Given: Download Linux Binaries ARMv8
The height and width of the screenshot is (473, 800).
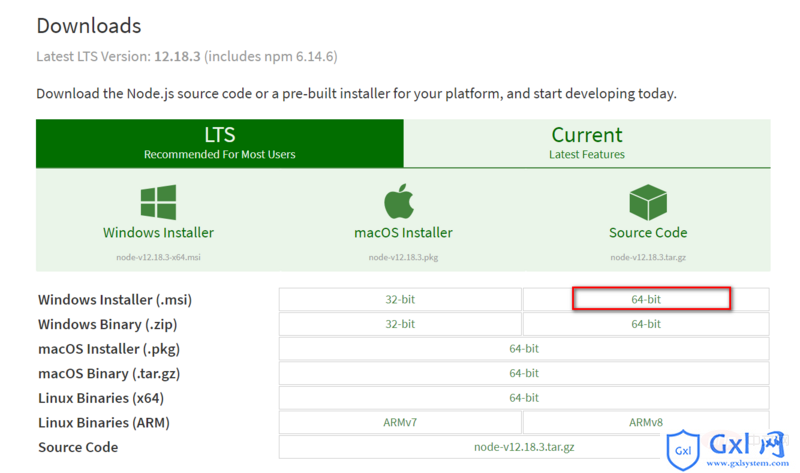Looking at the screenshot, I should click(646, 422).
